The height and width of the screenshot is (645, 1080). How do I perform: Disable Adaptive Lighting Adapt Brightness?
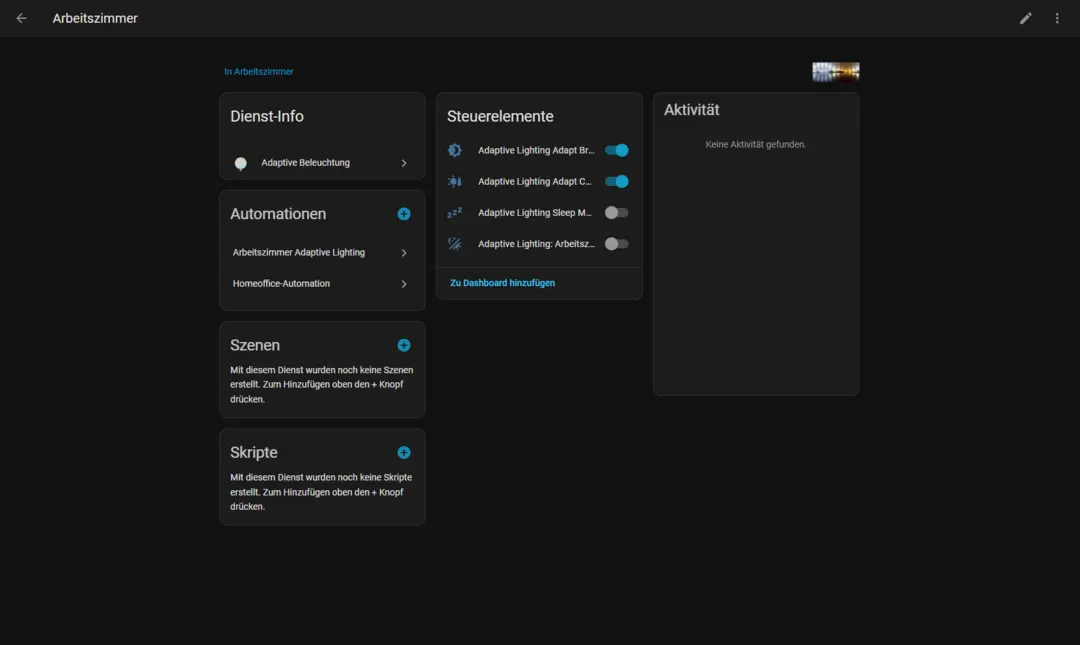coord(617,150)
